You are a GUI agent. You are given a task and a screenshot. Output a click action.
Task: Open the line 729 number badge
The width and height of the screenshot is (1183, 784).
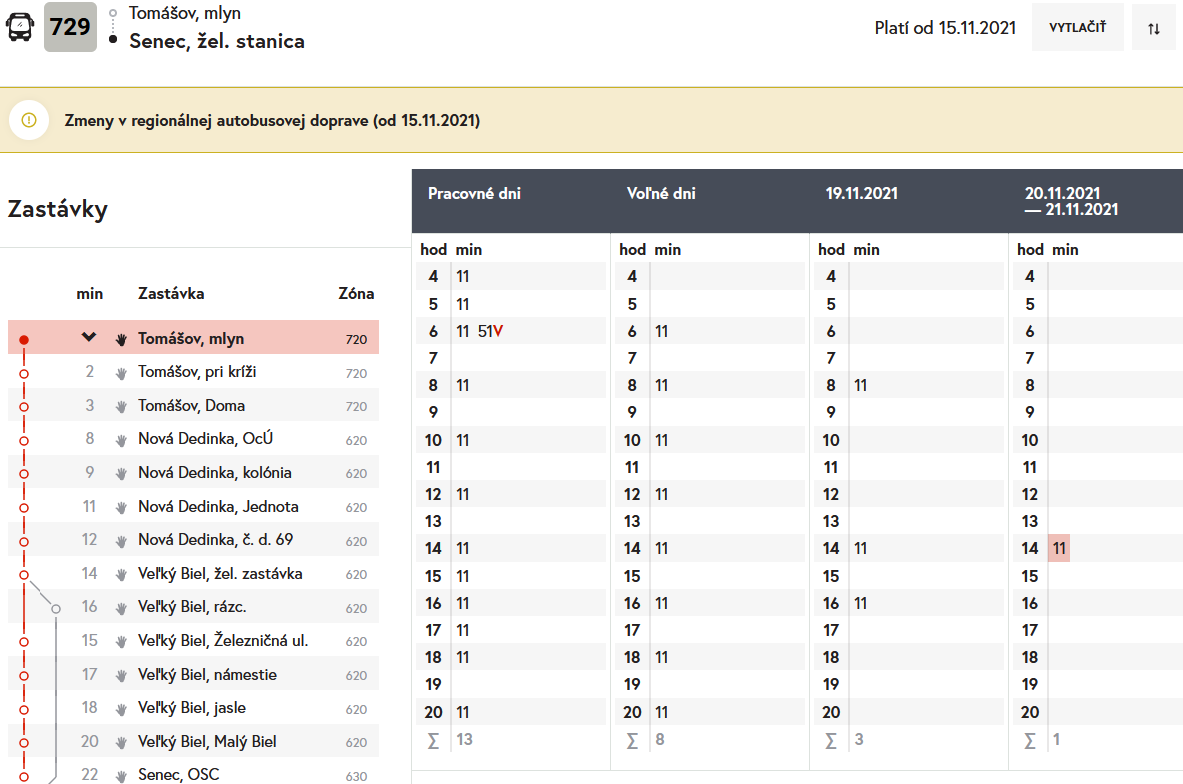click(x=70, y=27)
